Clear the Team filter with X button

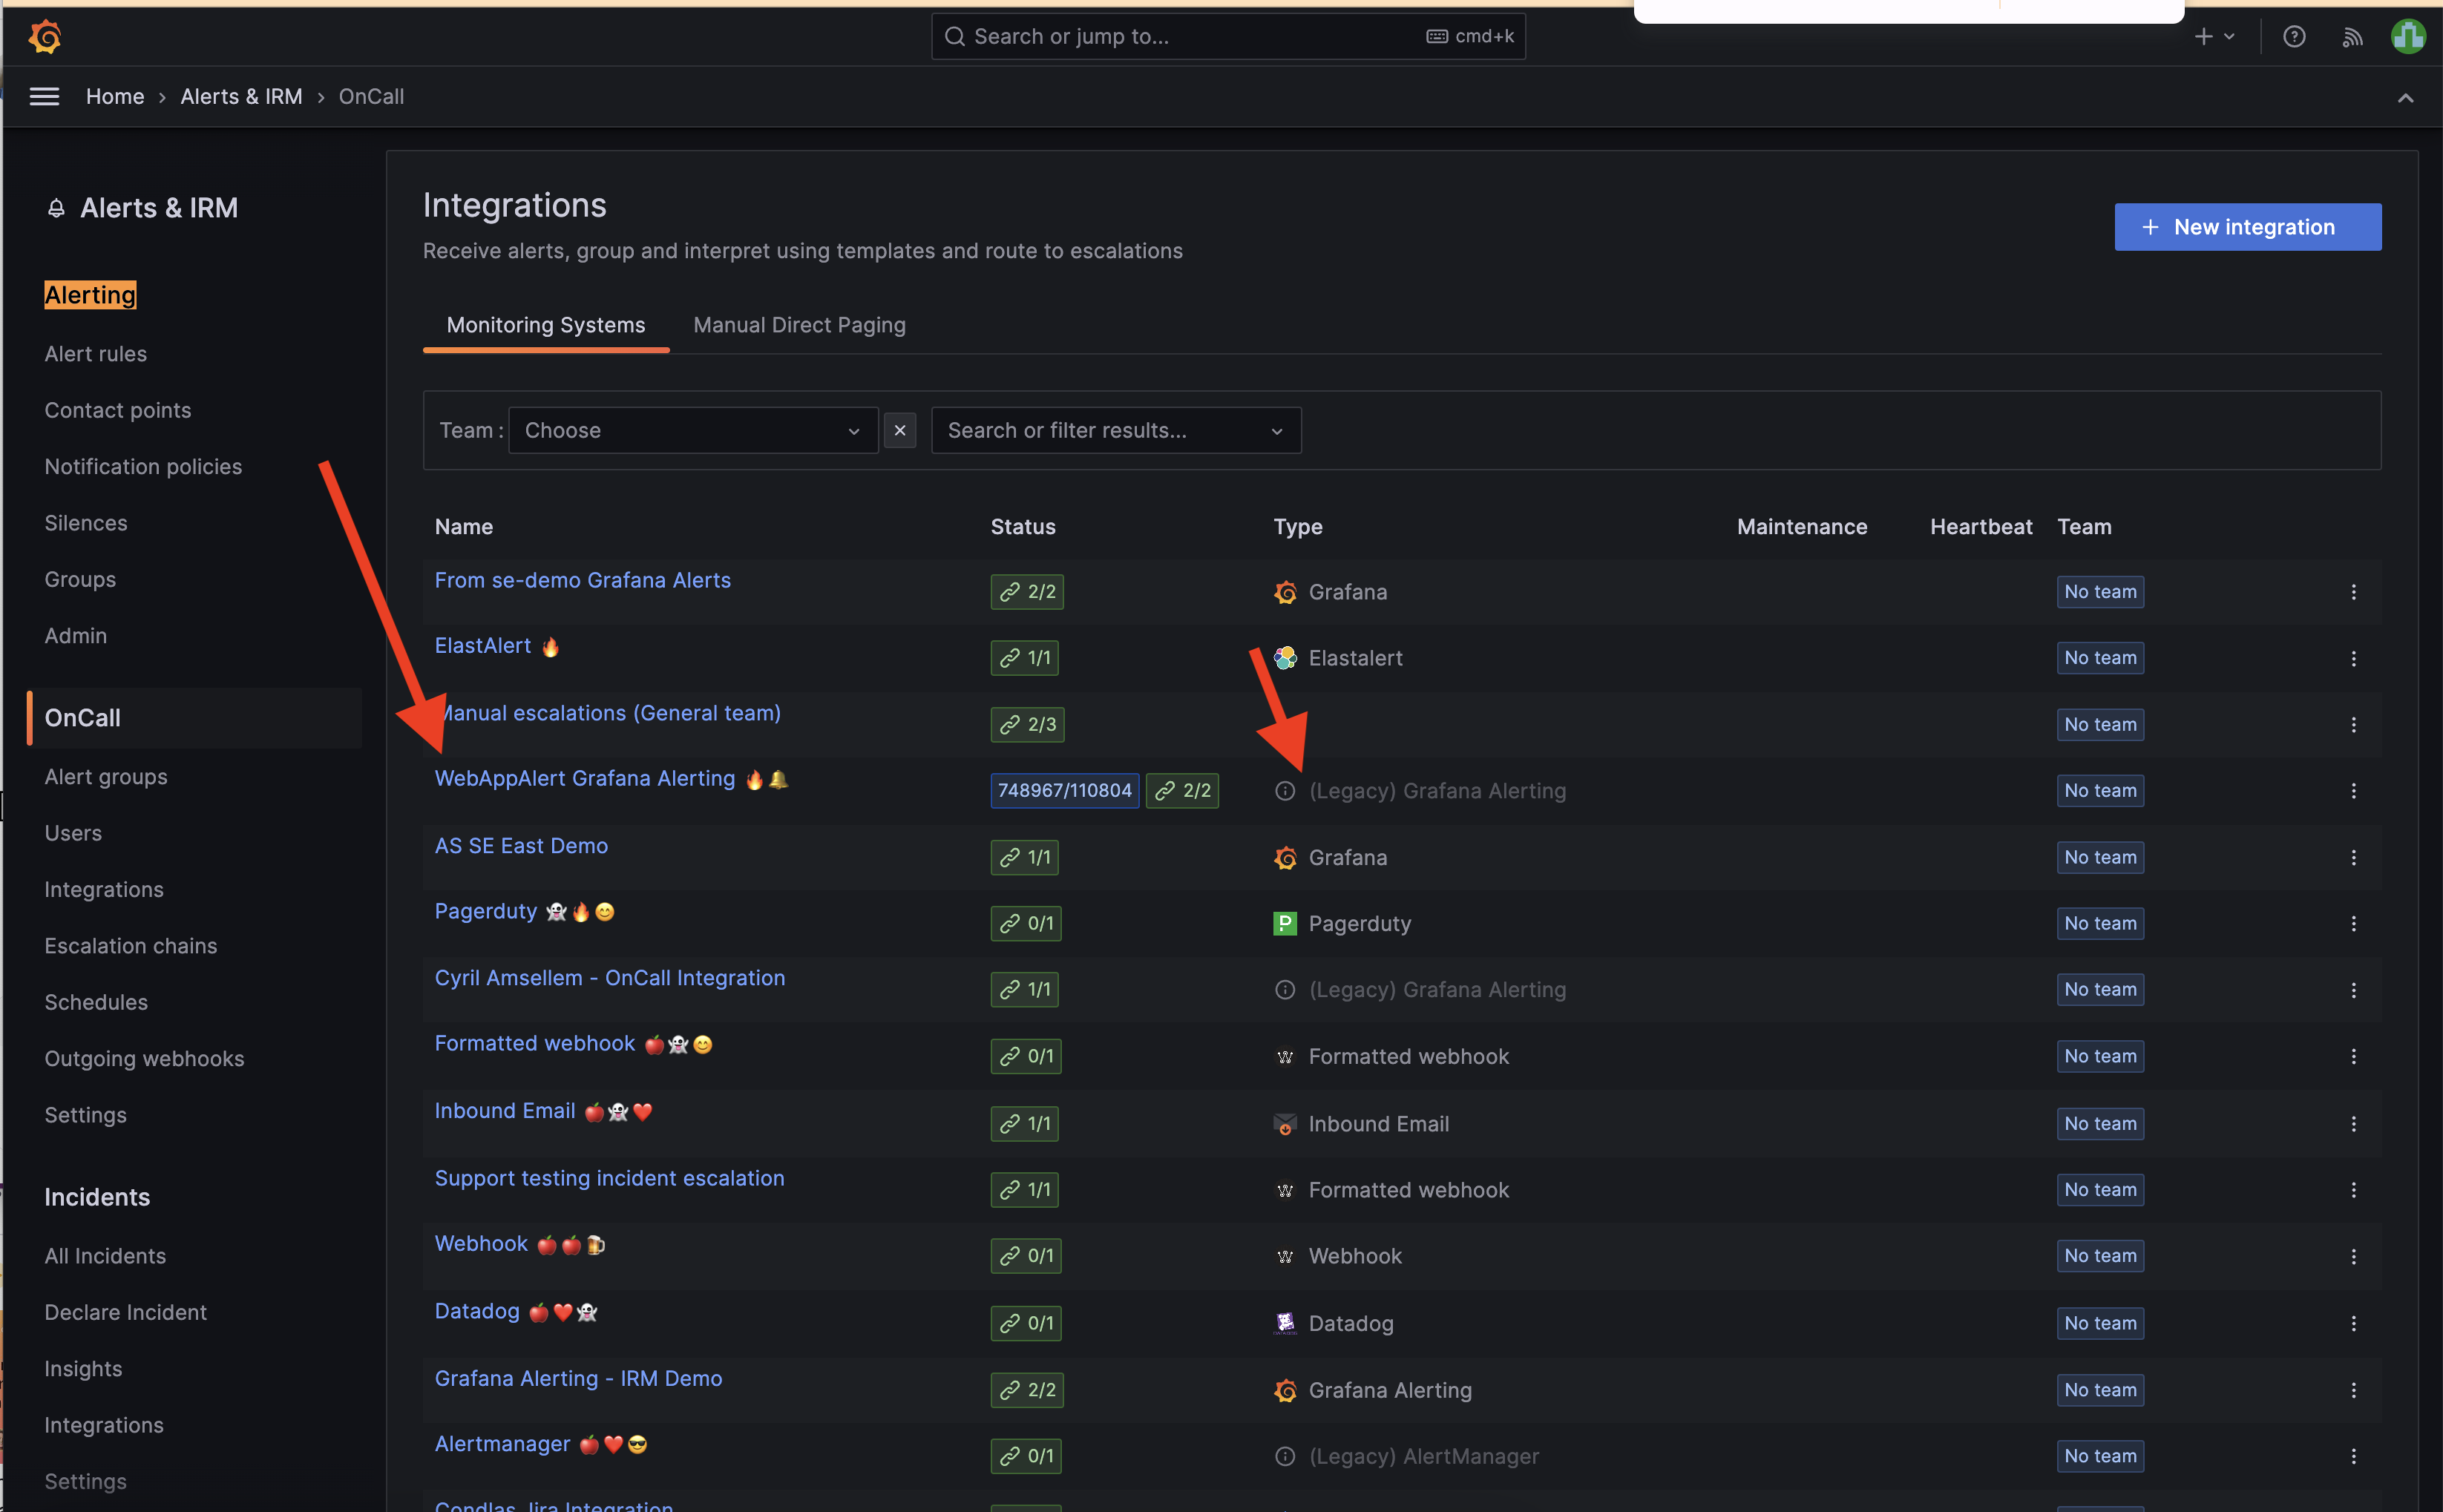(900, 430)
